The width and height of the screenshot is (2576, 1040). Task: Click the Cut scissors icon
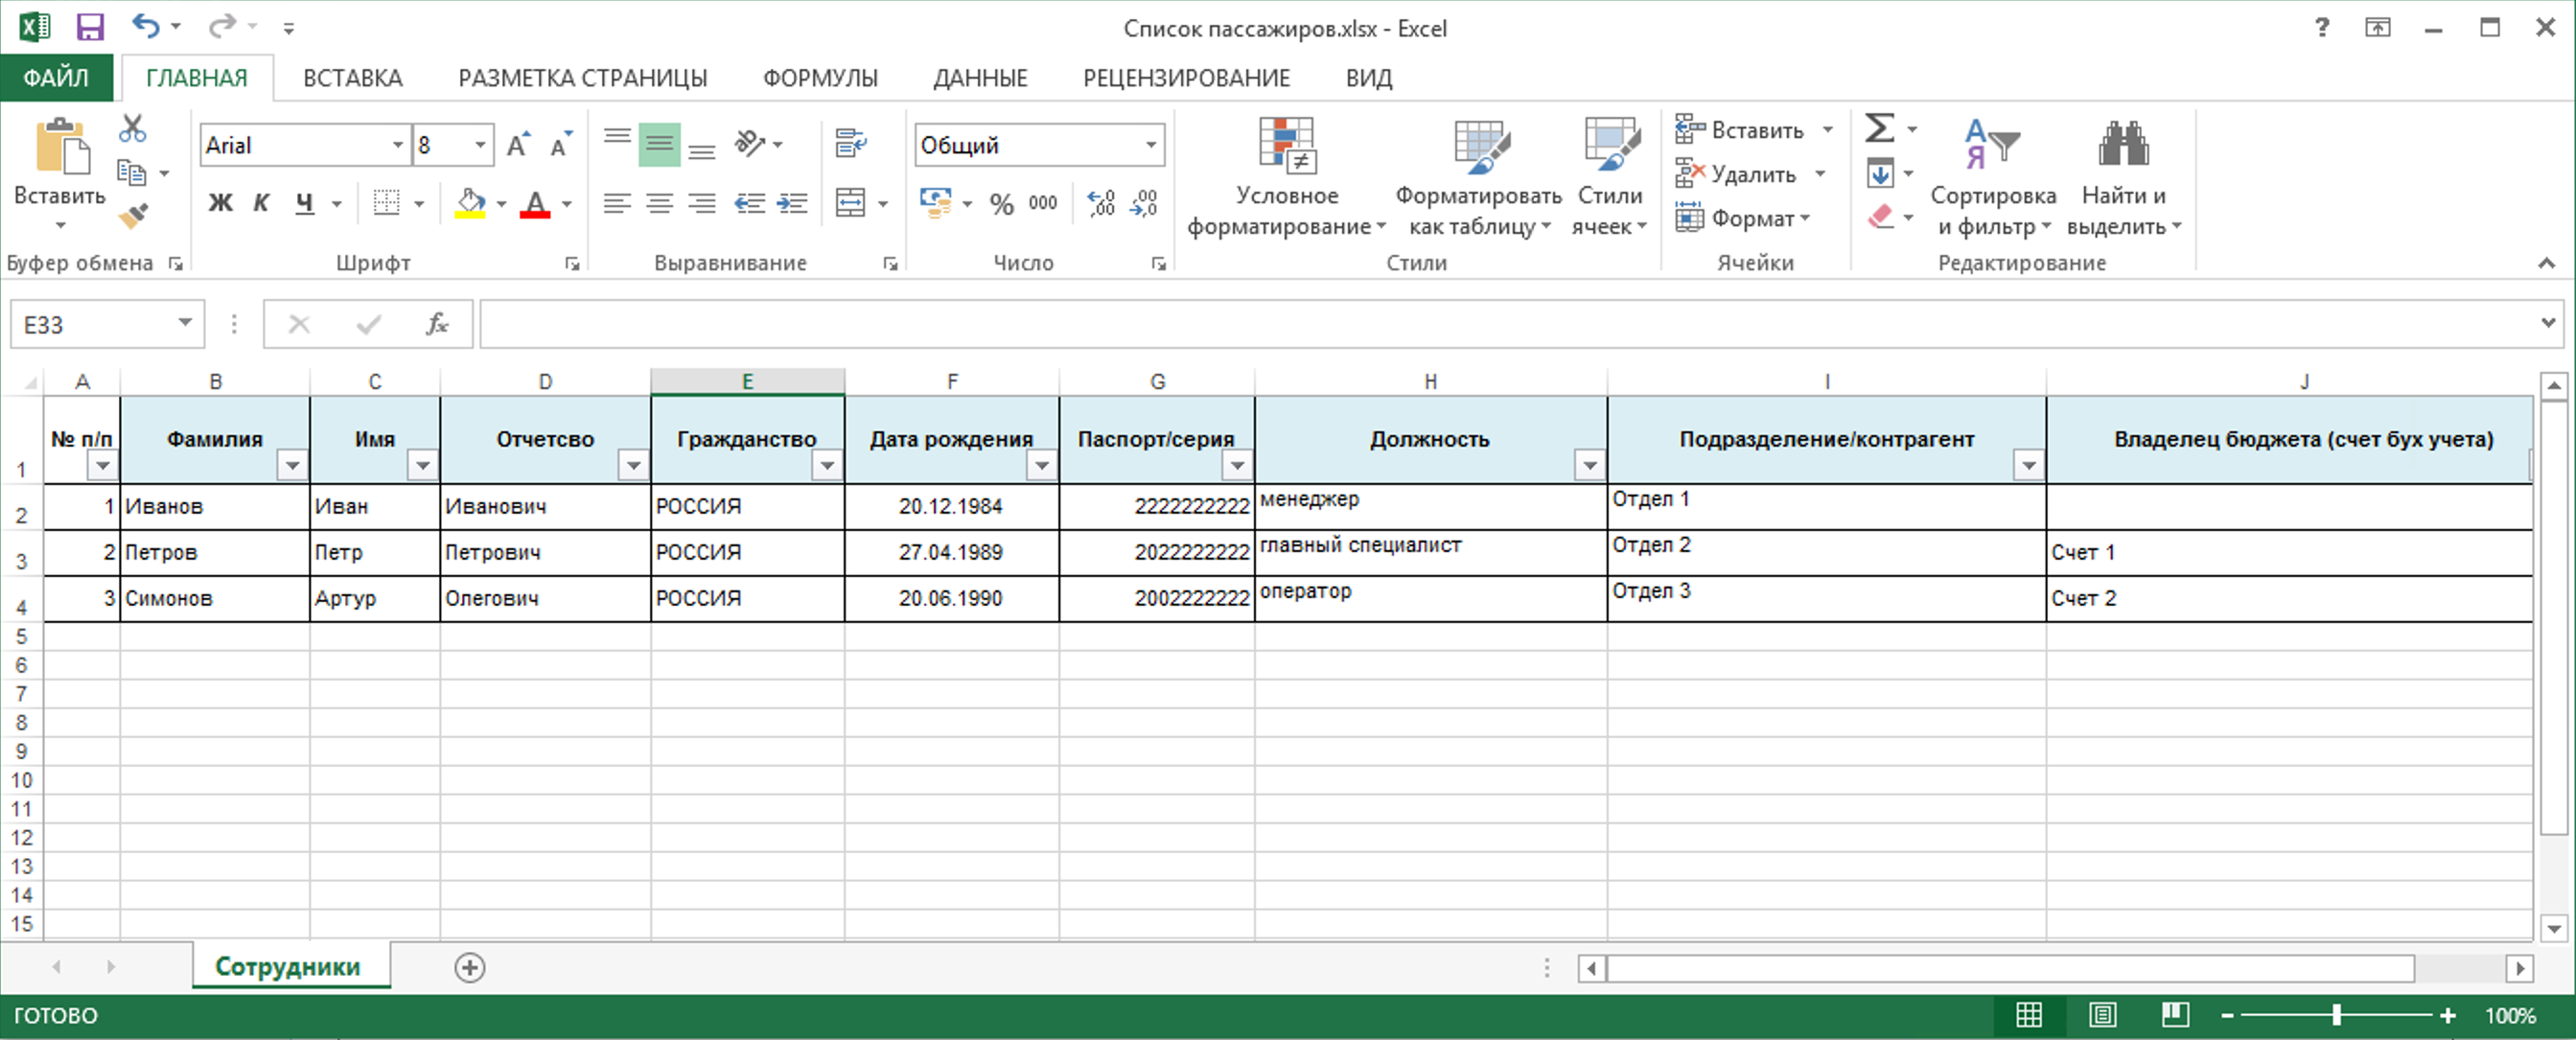(132, 129)
